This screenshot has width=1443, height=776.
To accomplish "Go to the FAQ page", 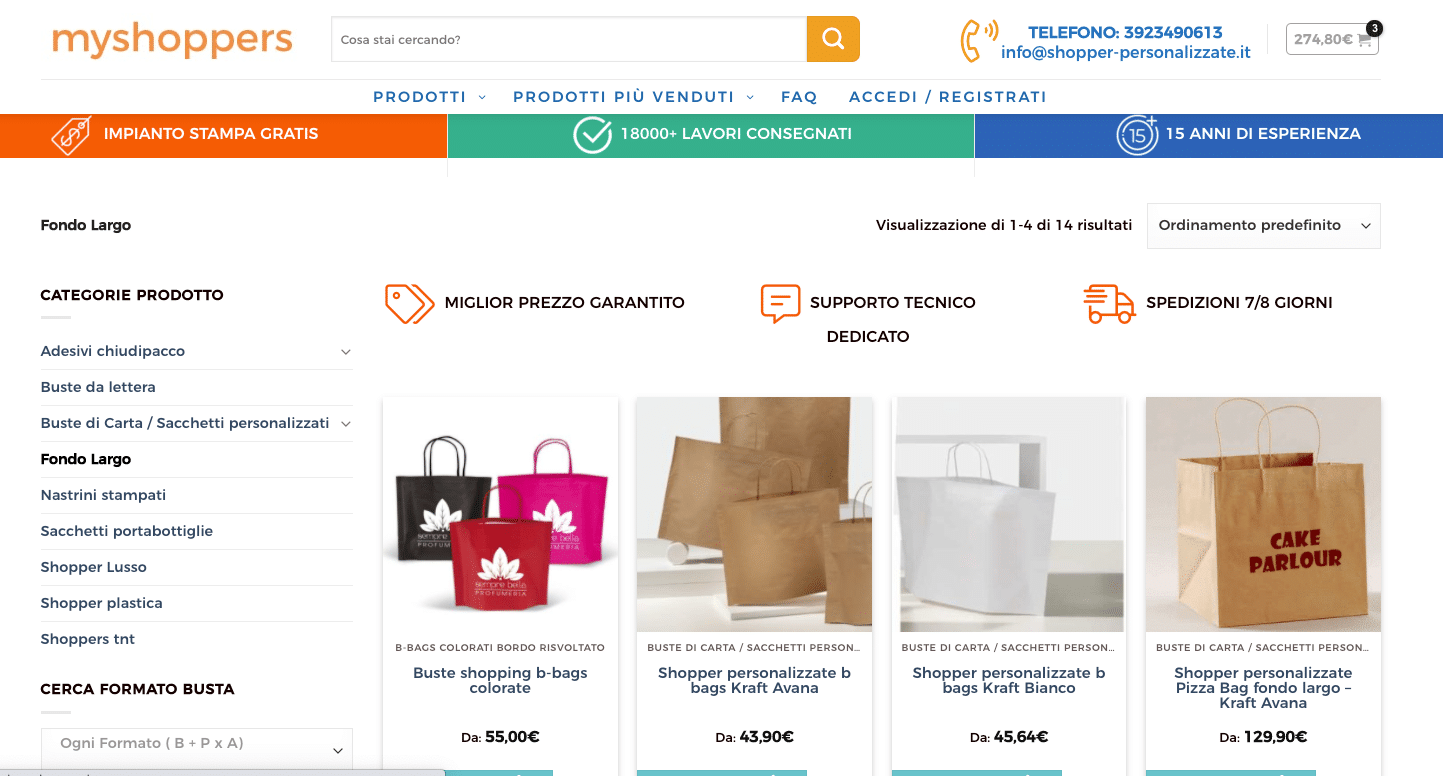I will click(799, 97).
